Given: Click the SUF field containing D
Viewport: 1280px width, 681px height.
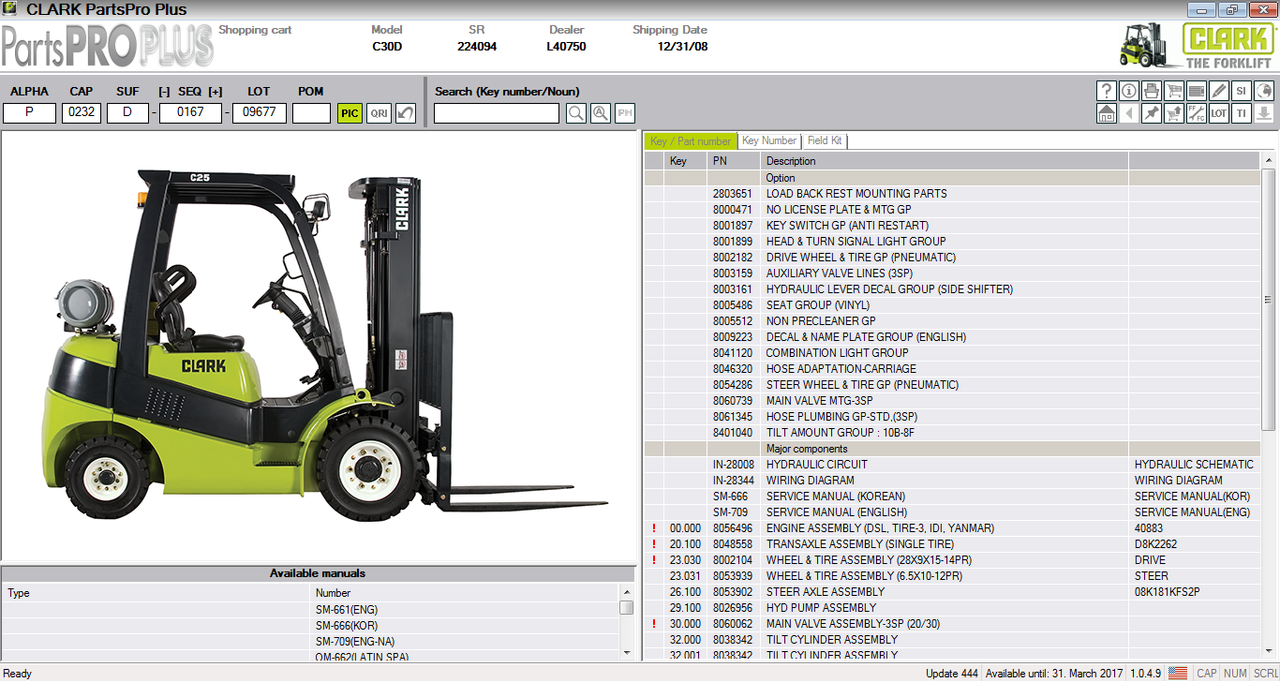Looking at the screenshot, I should click(128, 113).
